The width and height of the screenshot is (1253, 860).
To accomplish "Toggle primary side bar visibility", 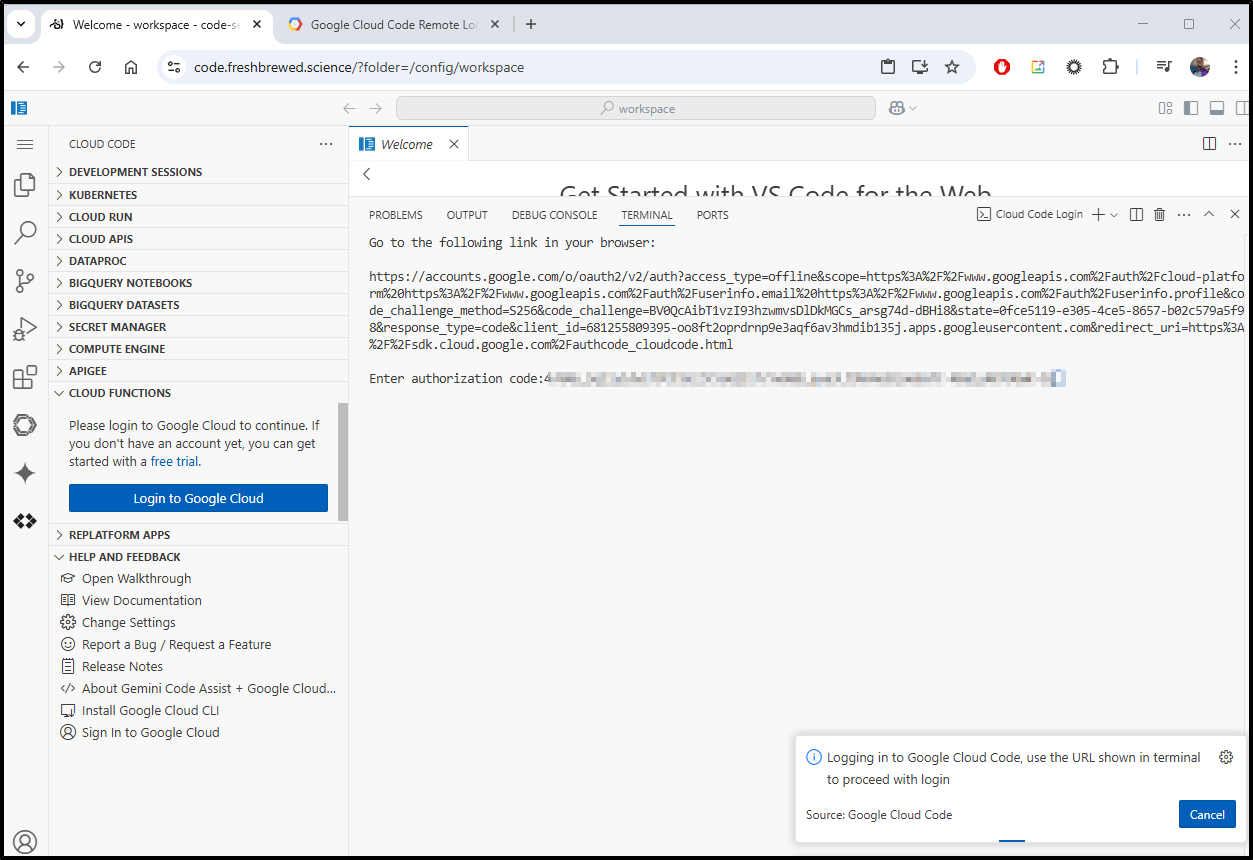I will 1190,108.
